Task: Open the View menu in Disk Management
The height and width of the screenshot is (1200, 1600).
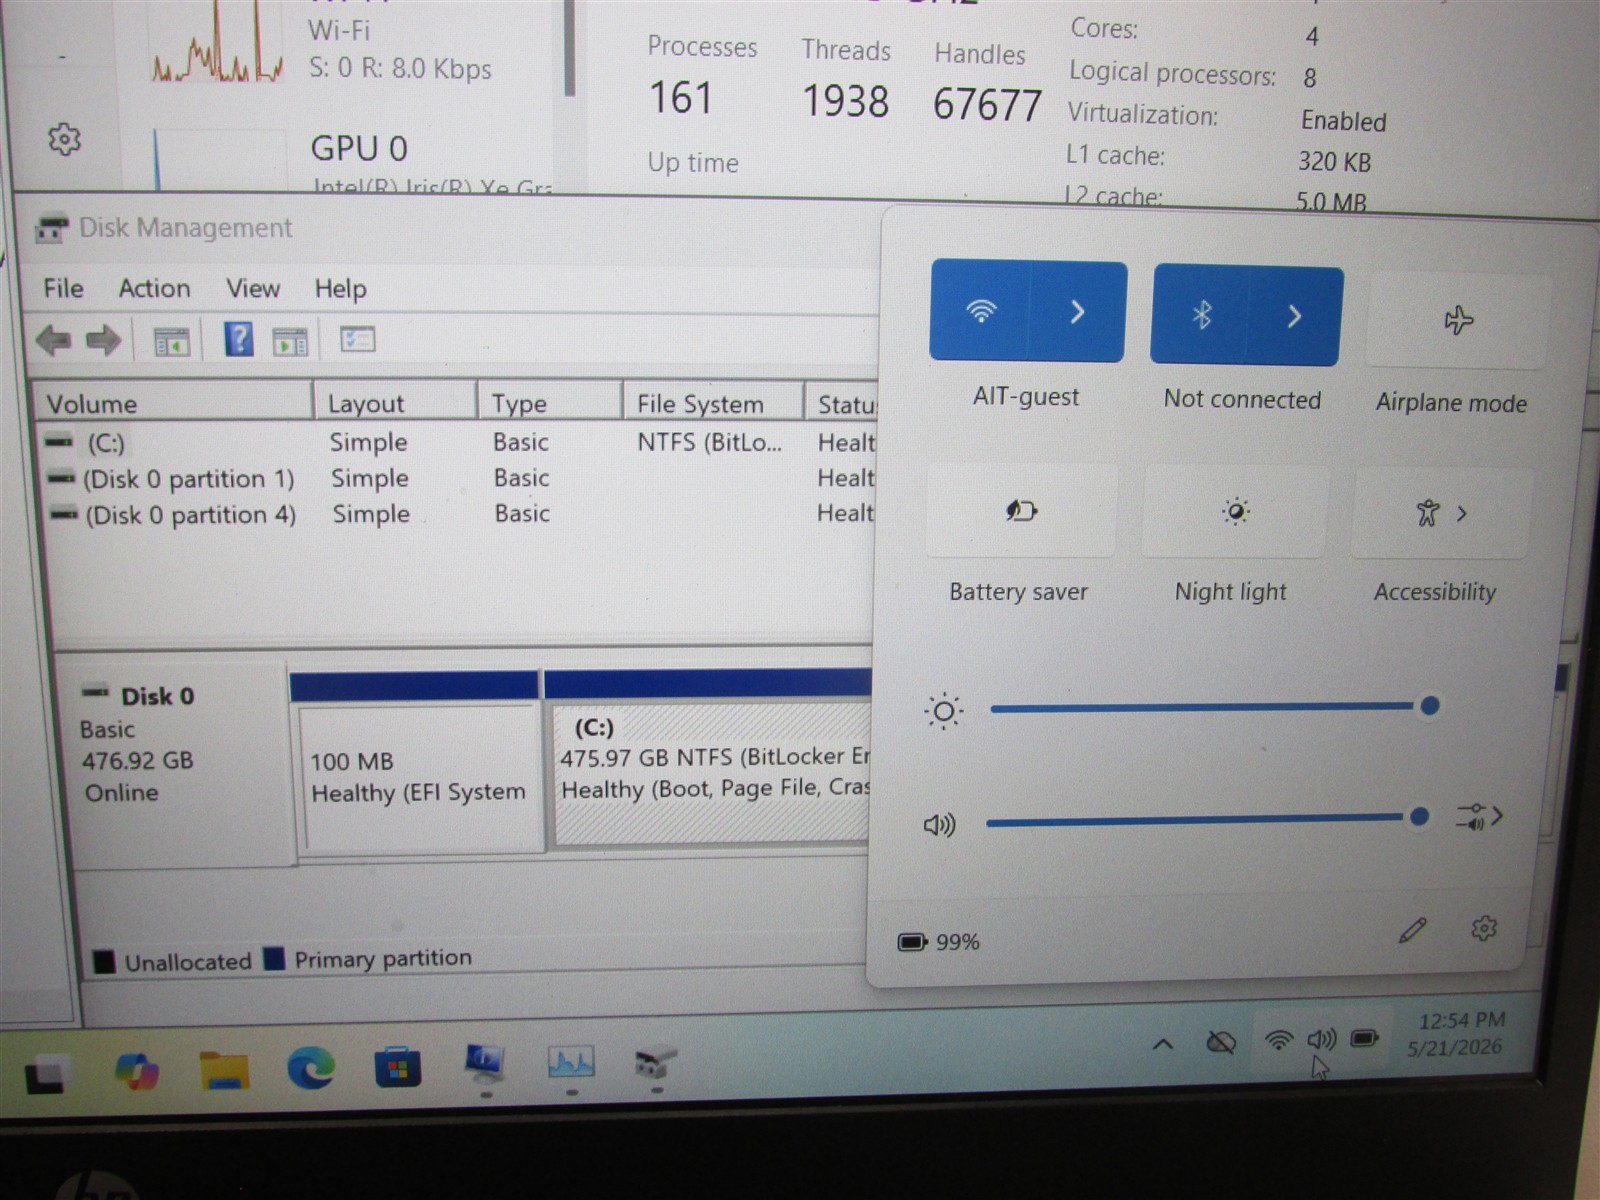Action: 253,288
